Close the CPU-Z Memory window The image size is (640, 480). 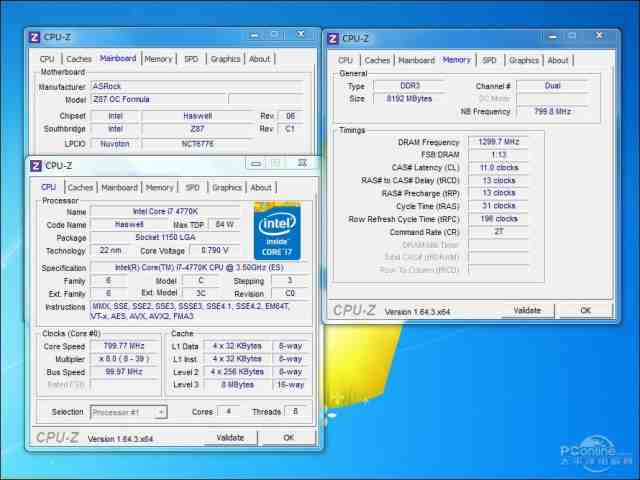[x=599, y=36]
